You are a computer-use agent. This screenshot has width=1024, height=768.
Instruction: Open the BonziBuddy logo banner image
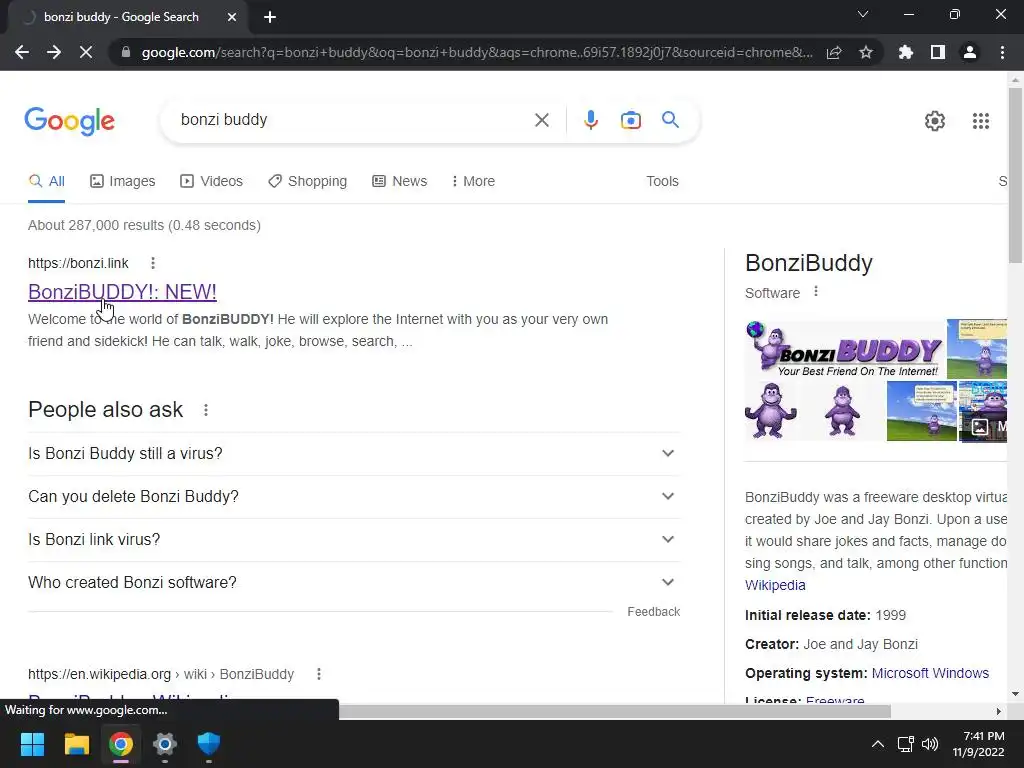tap(845, 349)
